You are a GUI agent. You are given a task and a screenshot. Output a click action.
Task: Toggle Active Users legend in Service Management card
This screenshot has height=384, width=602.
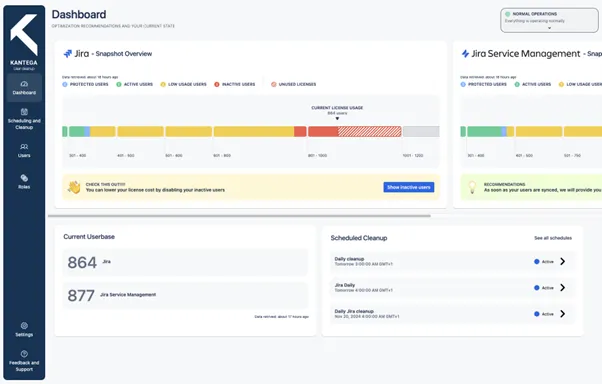pyautogui.click(x=533, y=84)
